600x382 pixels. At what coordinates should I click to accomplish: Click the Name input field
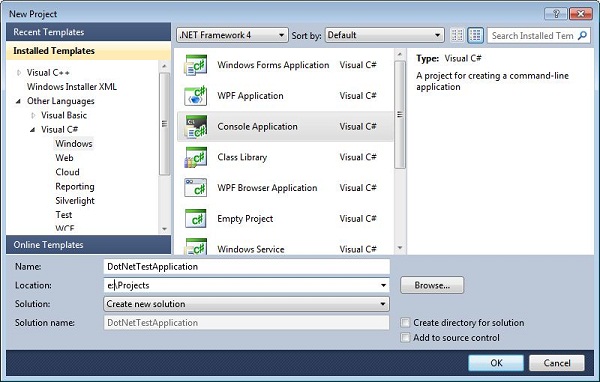pos(246,266)
